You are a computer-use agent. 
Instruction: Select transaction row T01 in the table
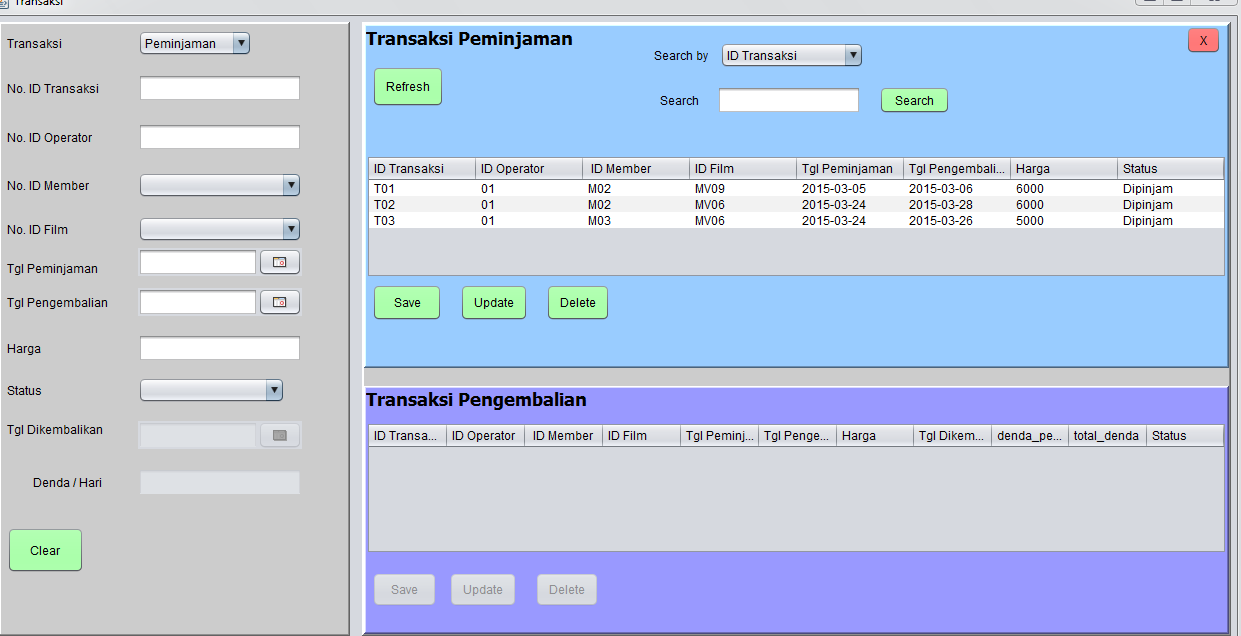pos(600,188)
